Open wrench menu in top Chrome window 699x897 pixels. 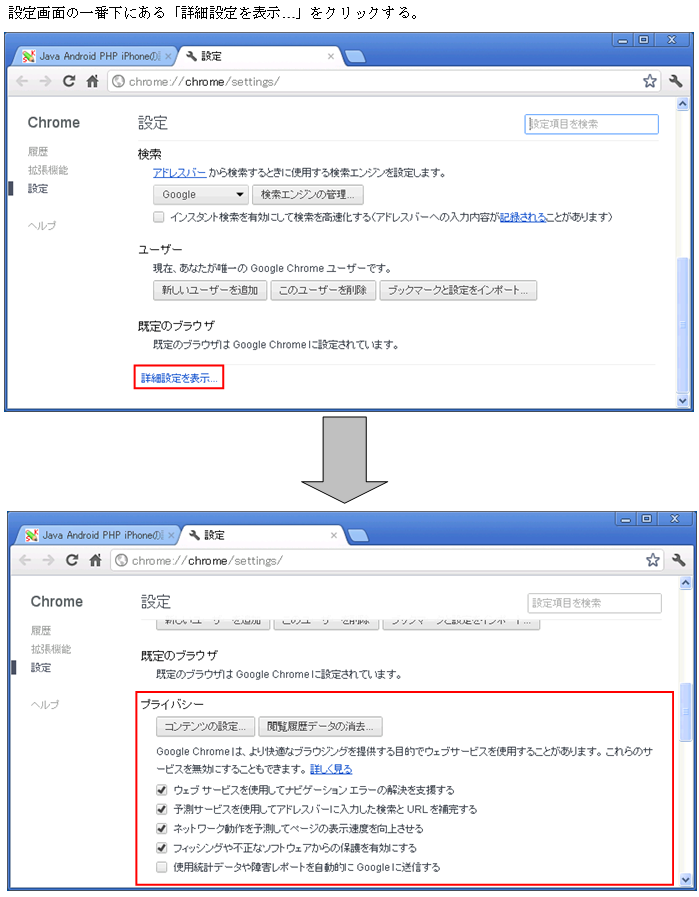click(x=676, y=81)
